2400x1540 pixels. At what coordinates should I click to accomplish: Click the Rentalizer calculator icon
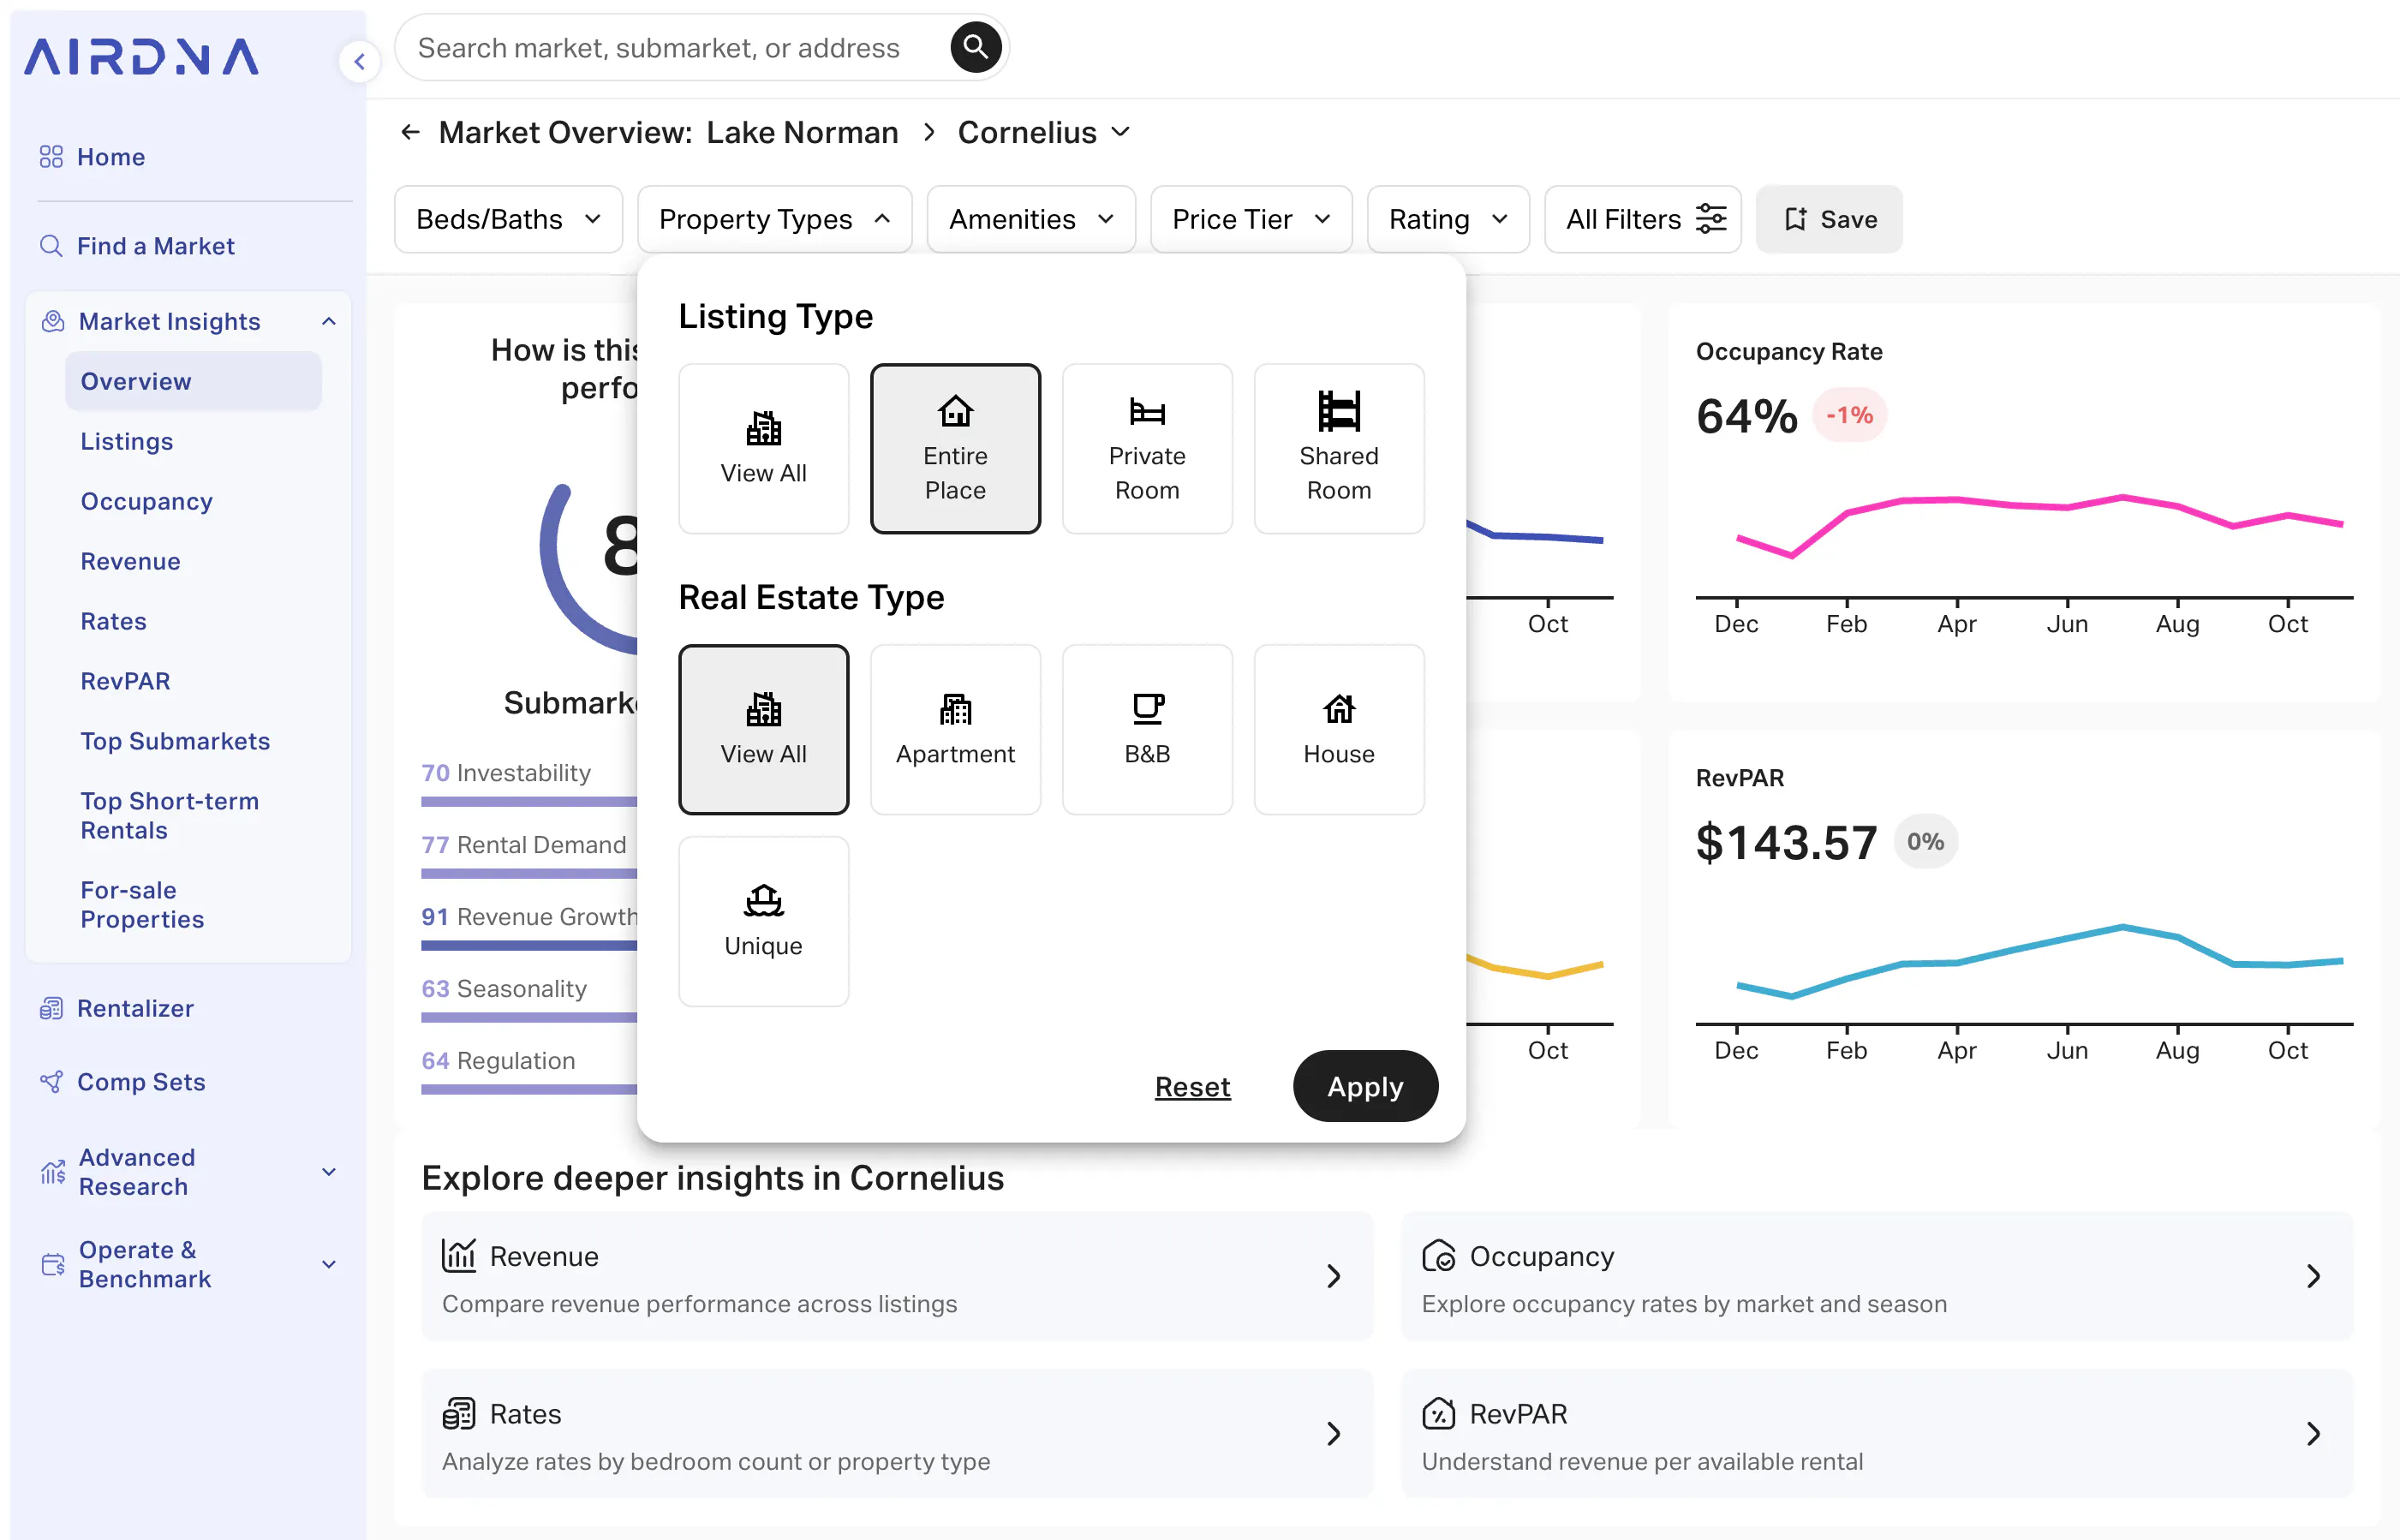tap(51, 1008)
